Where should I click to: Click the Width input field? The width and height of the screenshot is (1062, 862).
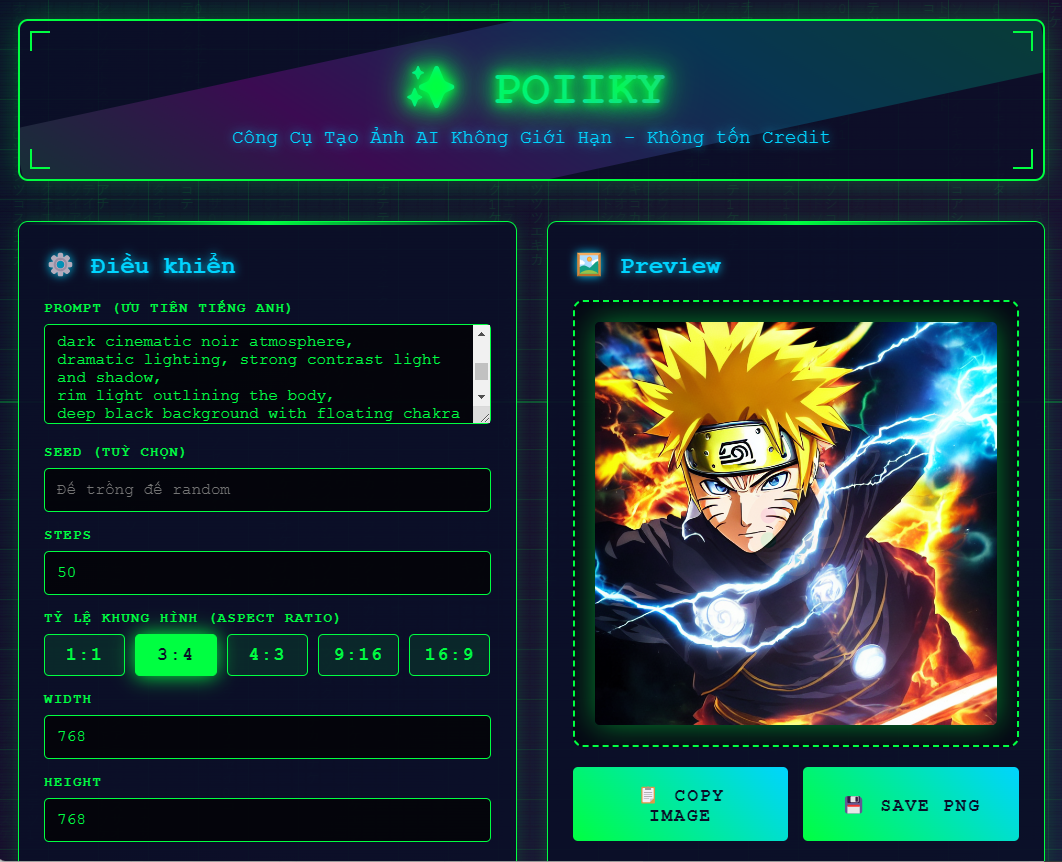pos(268,737)
